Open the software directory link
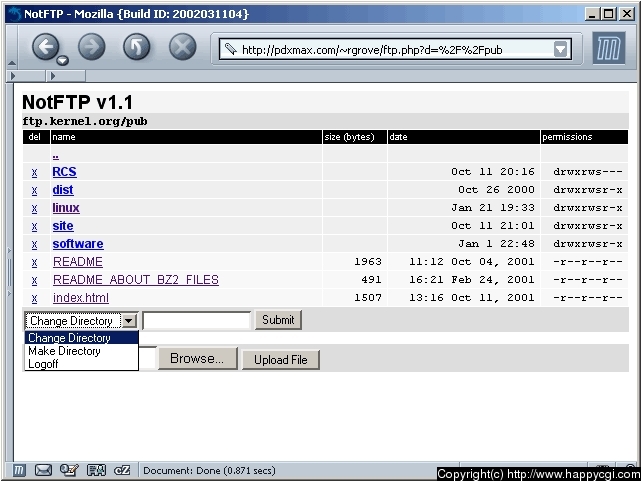Viewport: 641px width, 481px height. [78, 244]
